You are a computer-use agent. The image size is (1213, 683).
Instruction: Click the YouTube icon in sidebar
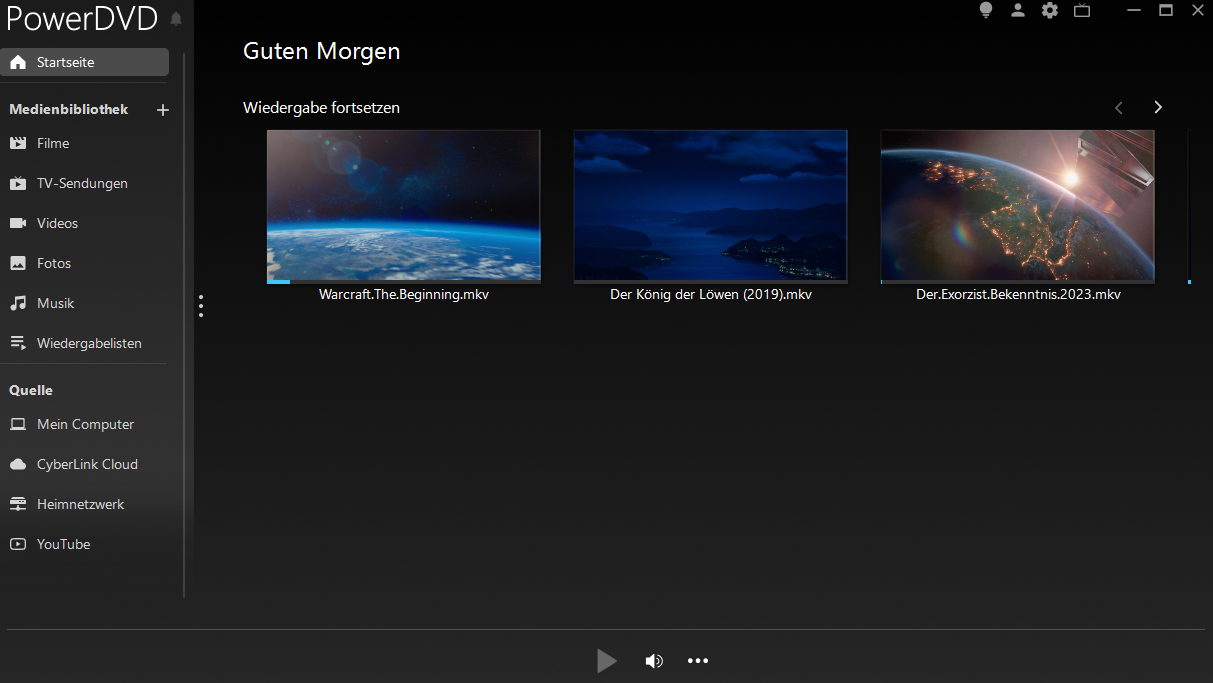click(x=18, y=544)
